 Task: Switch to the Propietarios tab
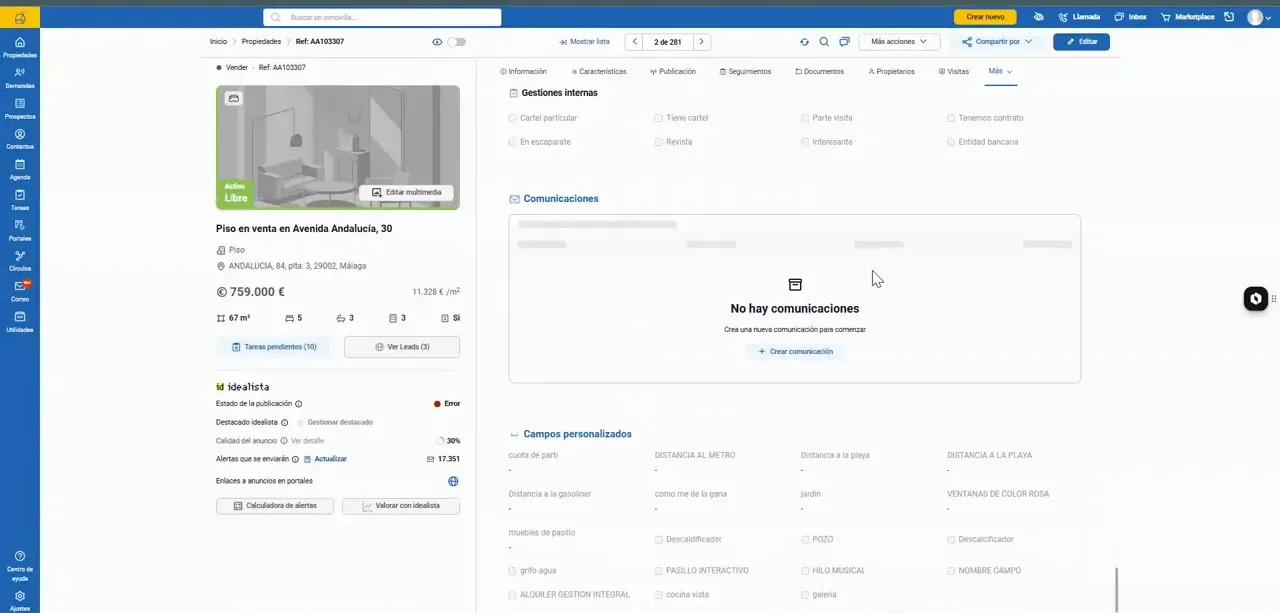[892, 72]
